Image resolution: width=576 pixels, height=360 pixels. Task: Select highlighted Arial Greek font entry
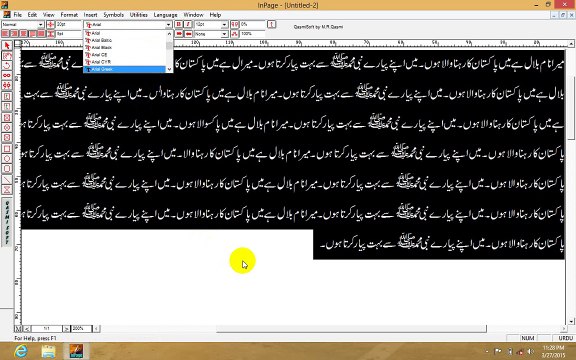[x=125, y=69]
